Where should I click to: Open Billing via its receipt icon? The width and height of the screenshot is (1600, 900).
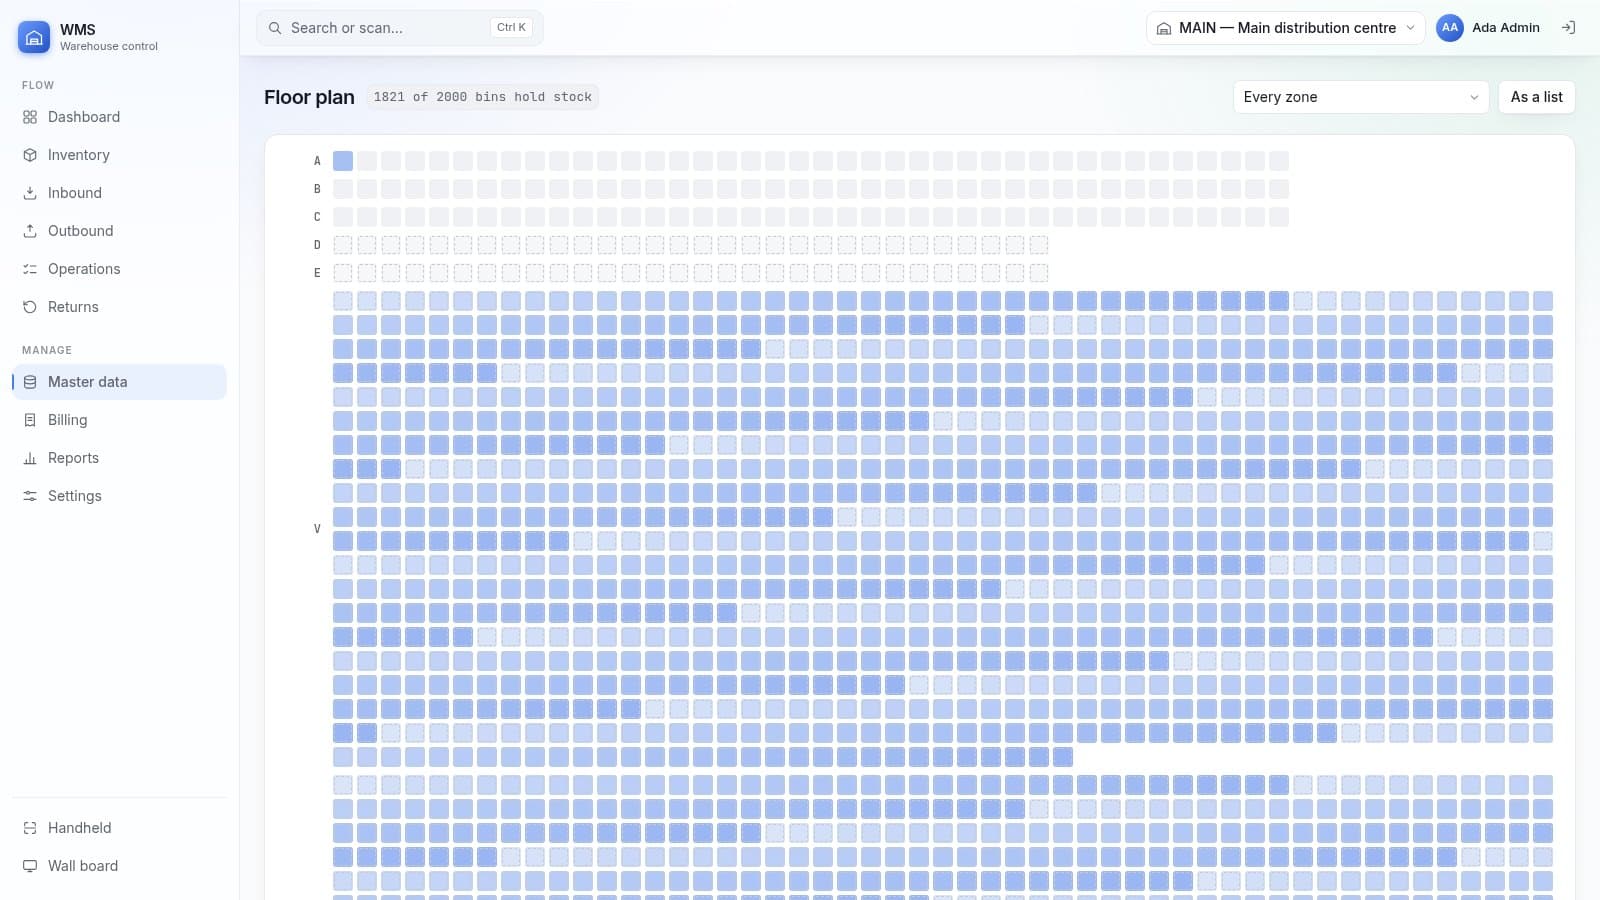point(30,420)
